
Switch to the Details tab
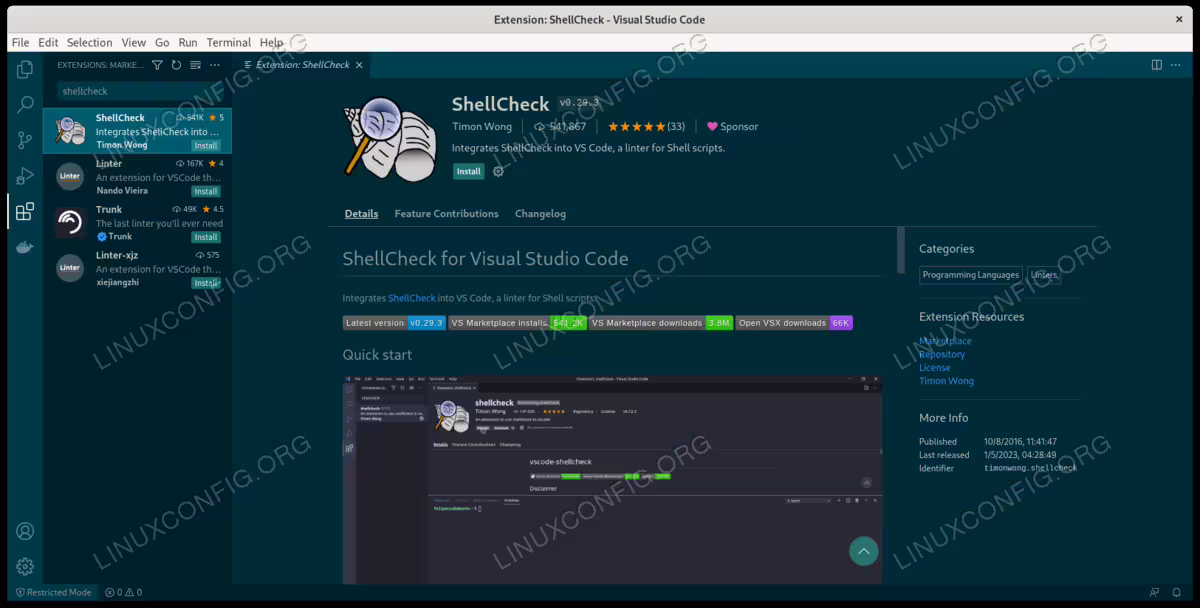point(361,214)
